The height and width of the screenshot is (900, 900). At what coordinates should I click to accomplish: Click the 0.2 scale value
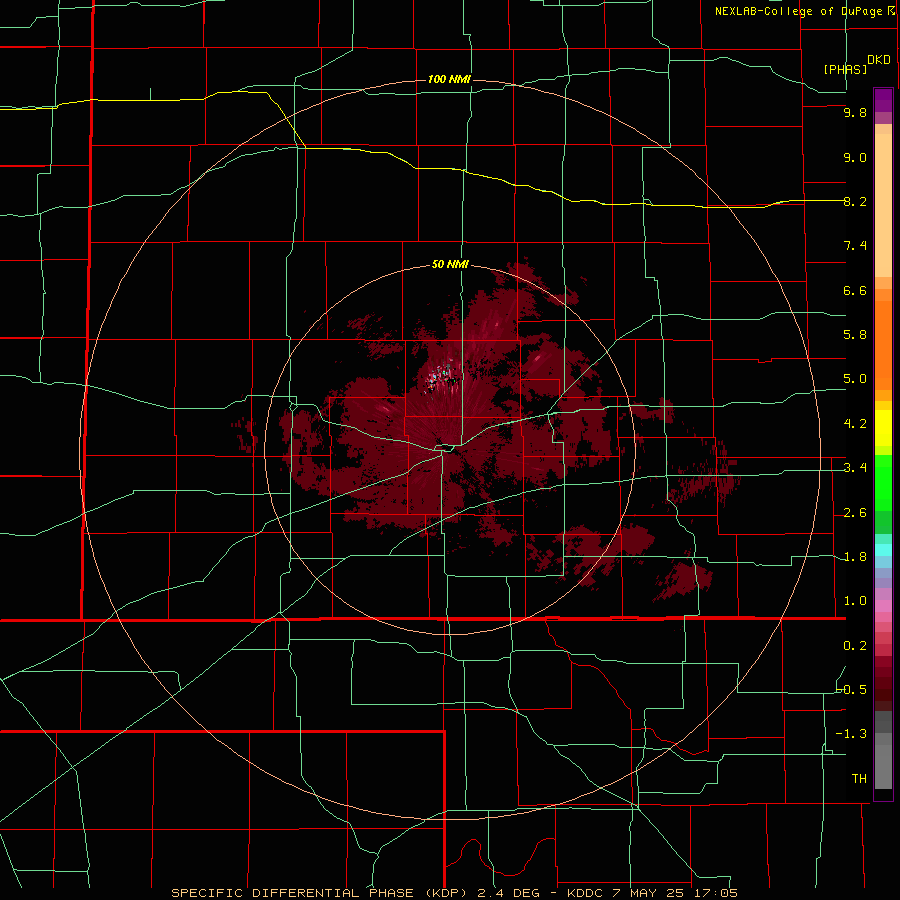point(855,646)
